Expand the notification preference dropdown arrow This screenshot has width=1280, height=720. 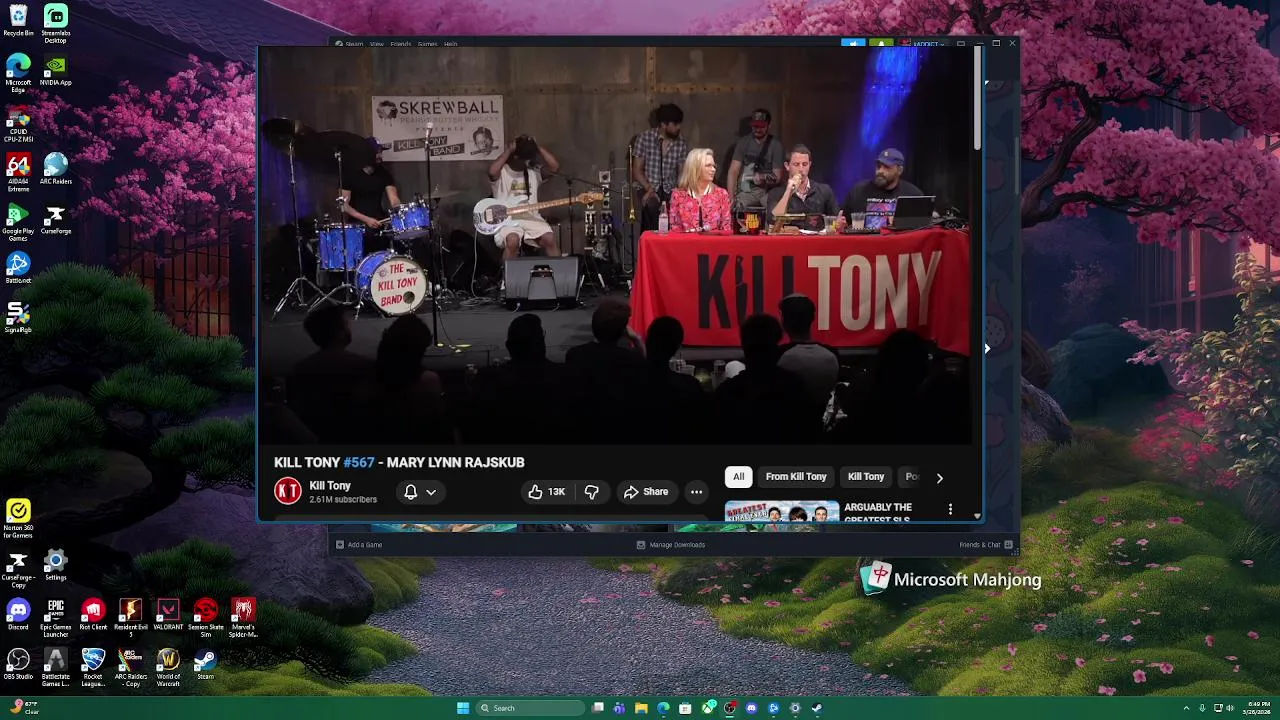431,492
